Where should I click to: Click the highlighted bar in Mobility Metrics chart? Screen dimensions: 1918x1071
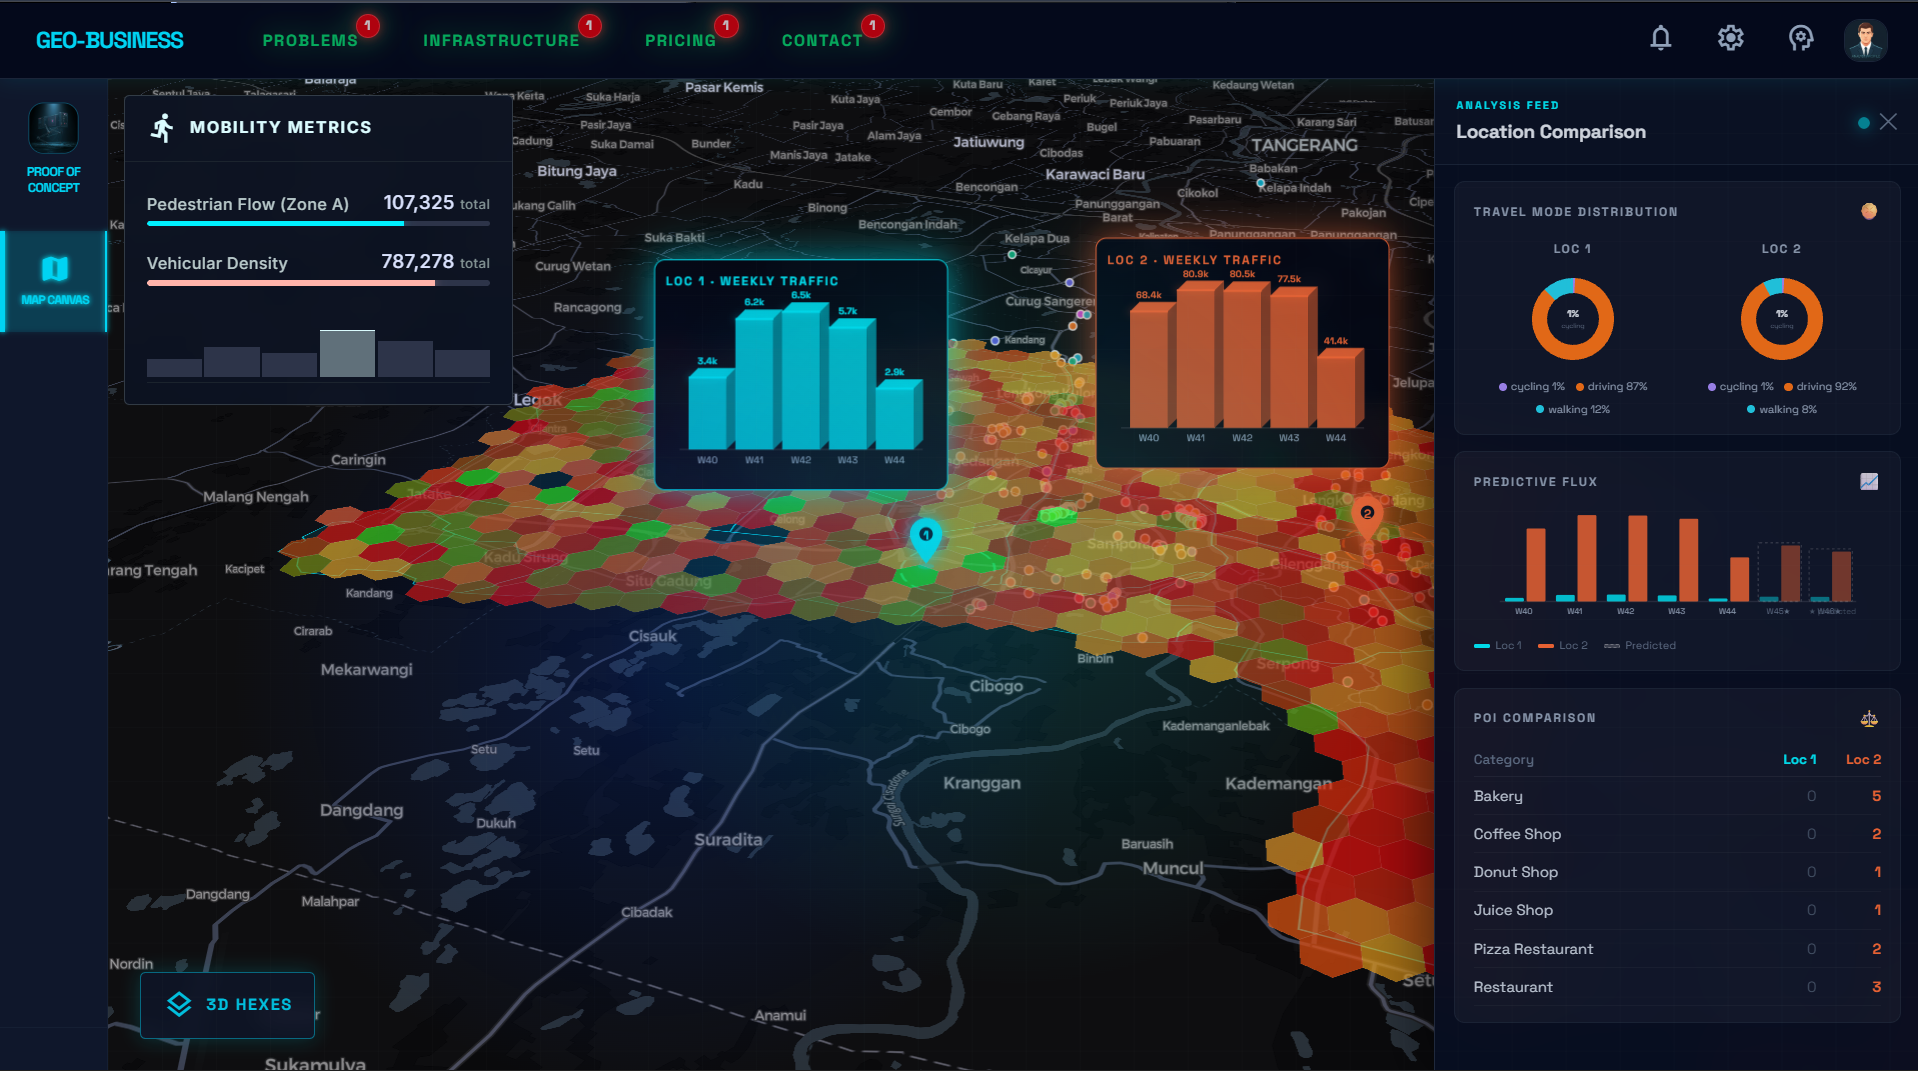click(347, 353)
